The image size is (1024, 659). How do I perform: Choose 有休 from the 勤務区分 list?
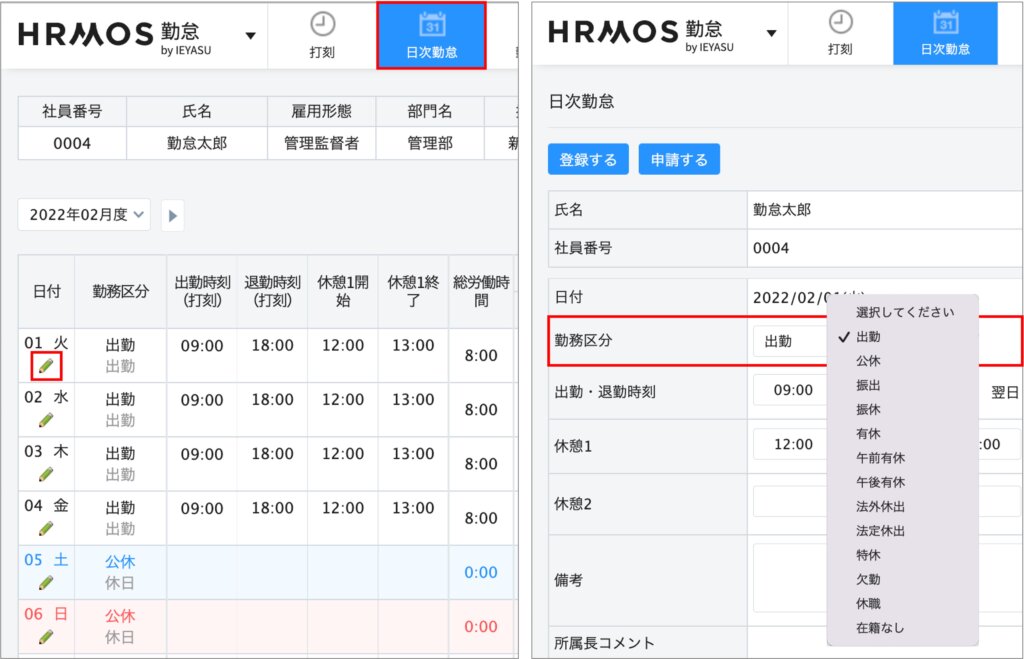[x=868, y=433]
